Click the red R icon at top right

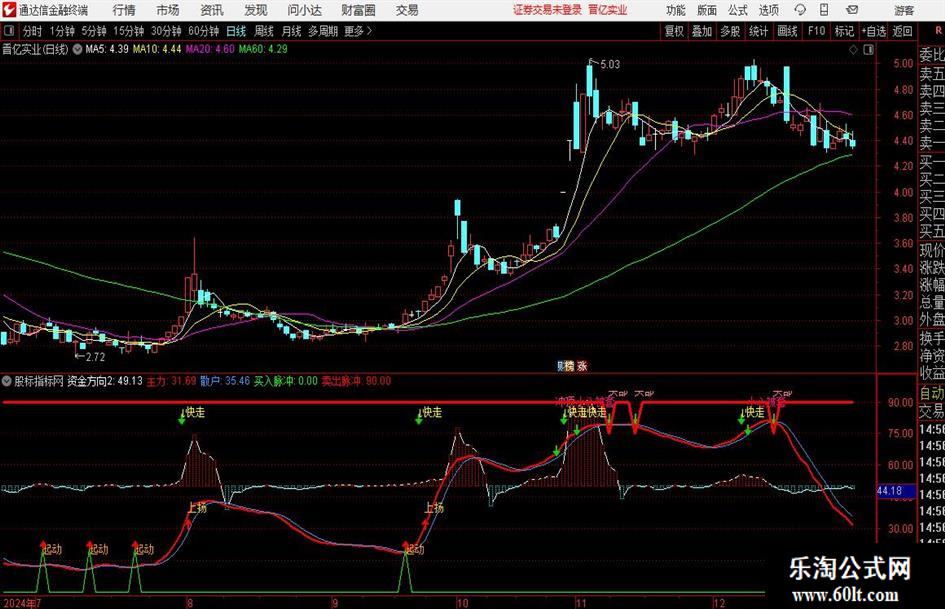939,30
